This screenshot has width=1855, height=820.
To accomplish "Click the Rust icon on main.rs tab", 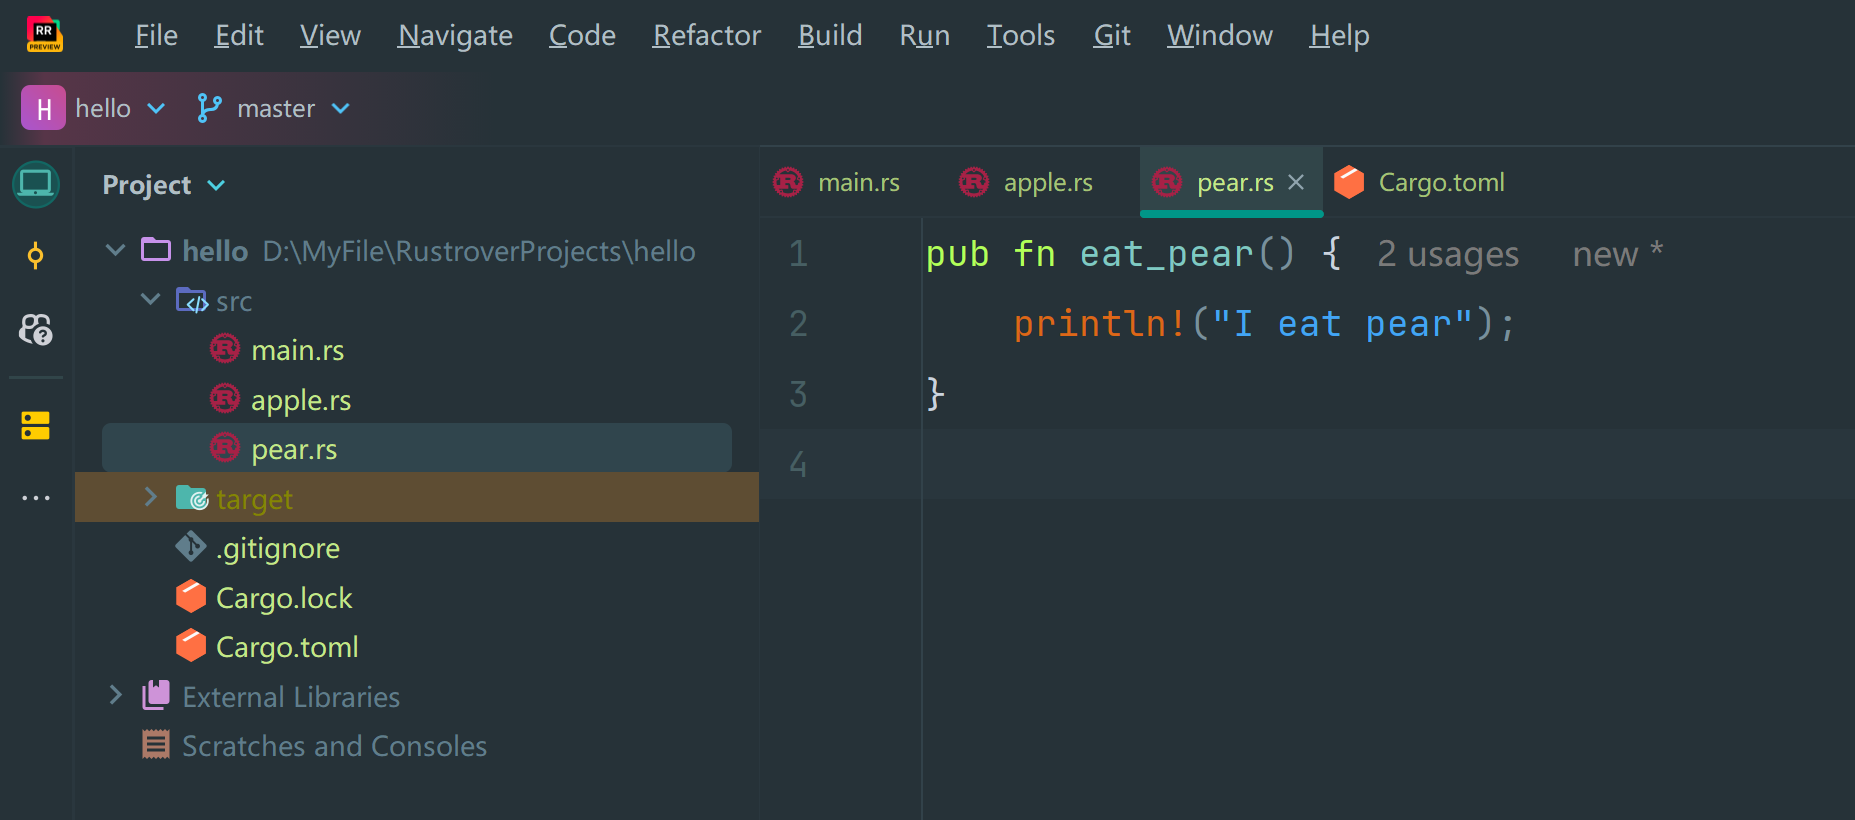I will (788, 182).
